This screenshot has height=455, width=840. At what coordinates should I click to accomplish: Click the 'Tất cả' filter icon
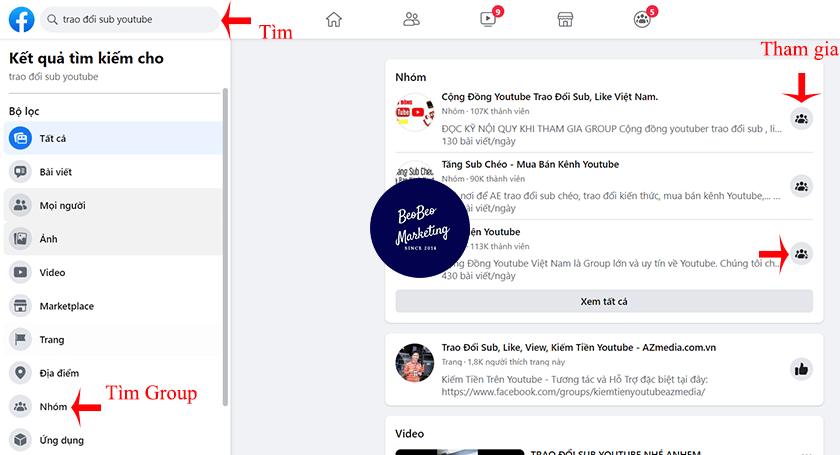click(20, 138)
